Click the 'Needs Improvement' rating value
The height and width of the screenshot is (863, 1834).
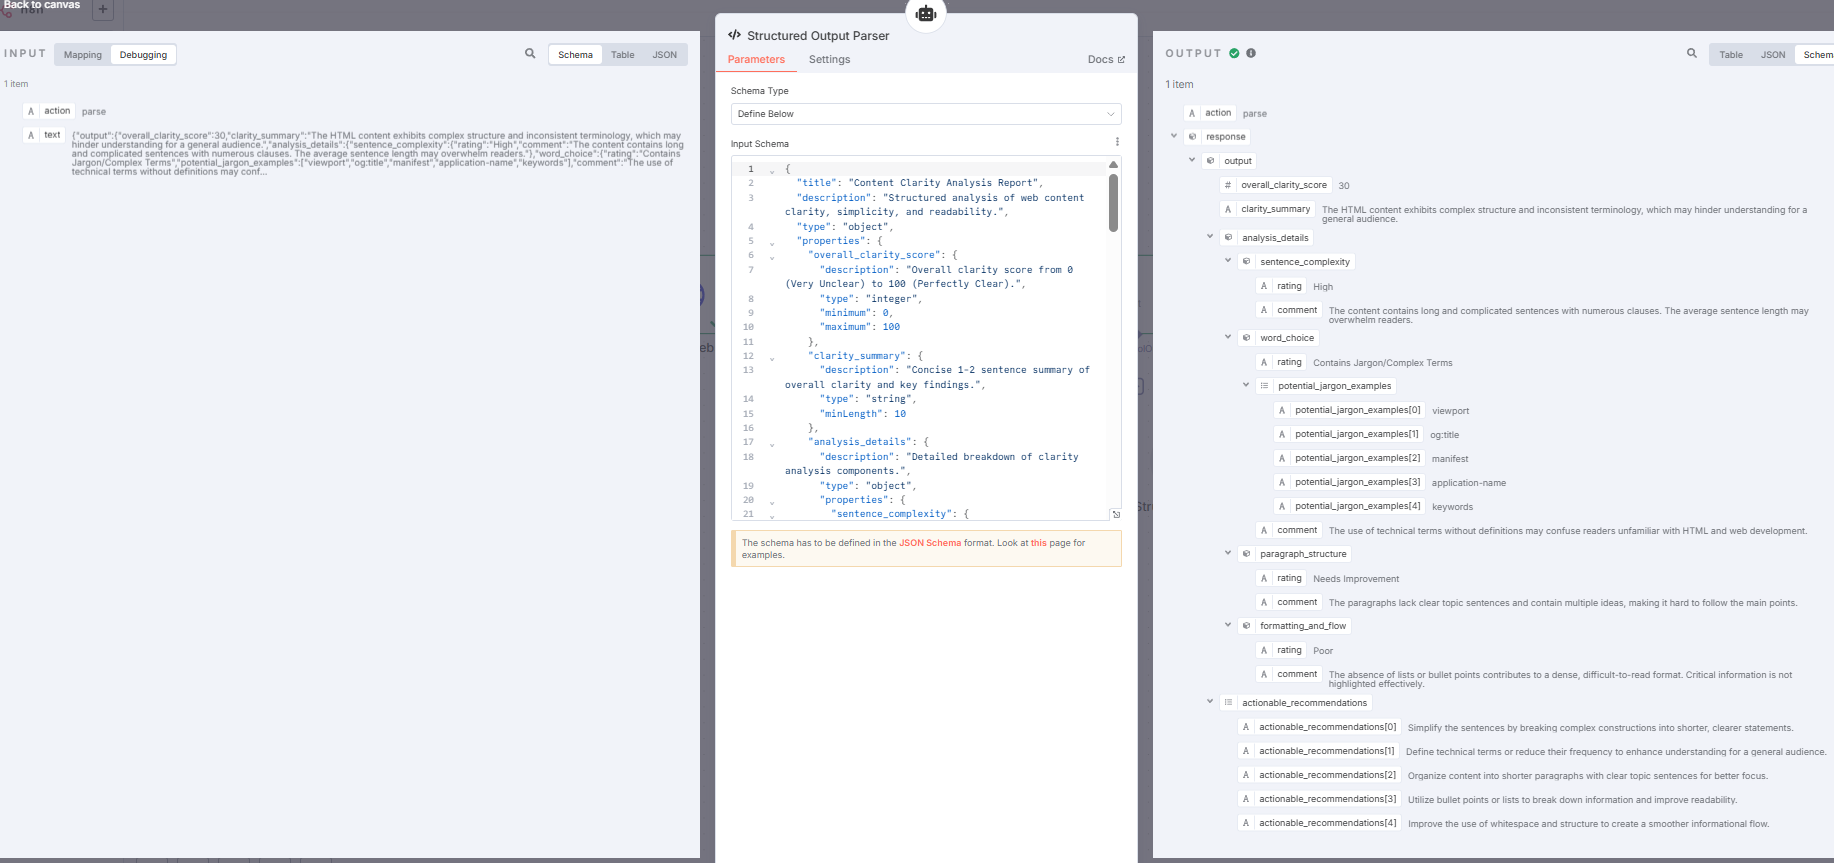(x=1356, y=579)
